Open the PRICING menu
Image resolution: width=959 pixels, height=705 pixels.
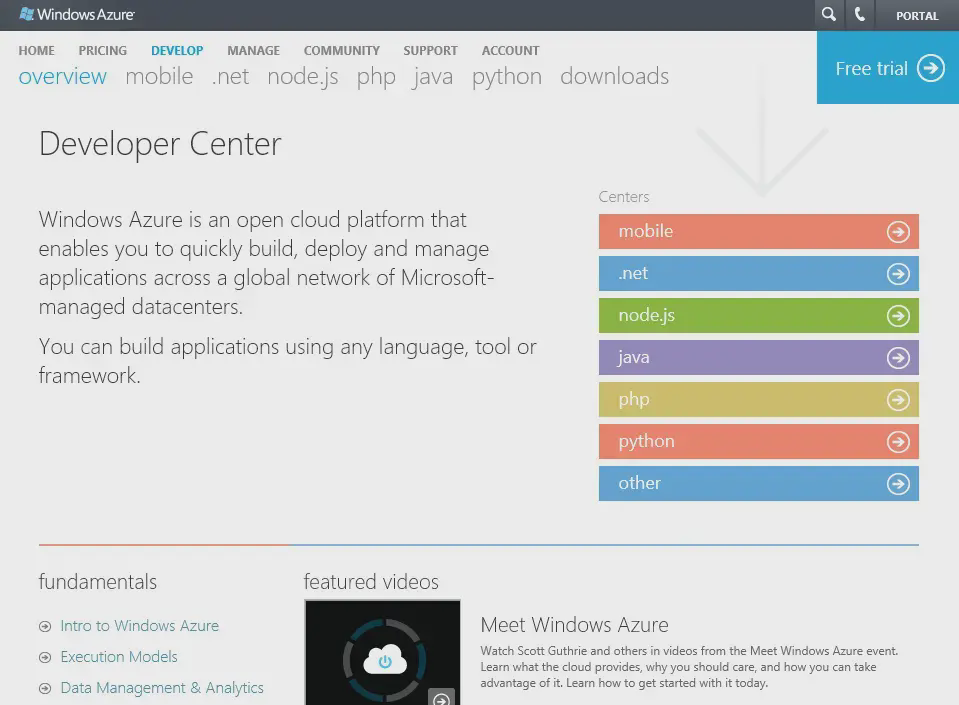coord(103,50)
